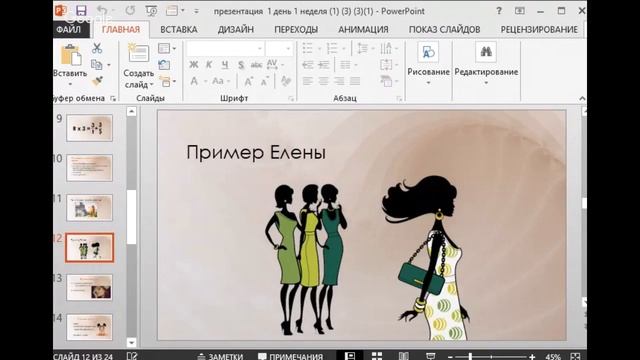This screenshot has height=360, width=640.
Task: Toggle ЗАМЕТКИ notes pane
Action: (220, 356)
